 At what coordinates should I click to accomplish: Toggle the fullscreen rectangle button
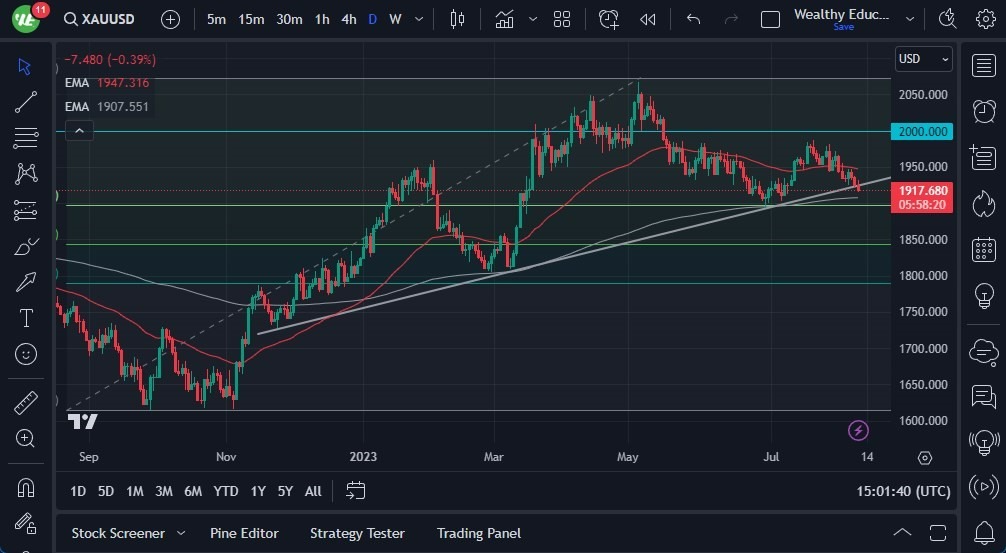pos(770,19)
